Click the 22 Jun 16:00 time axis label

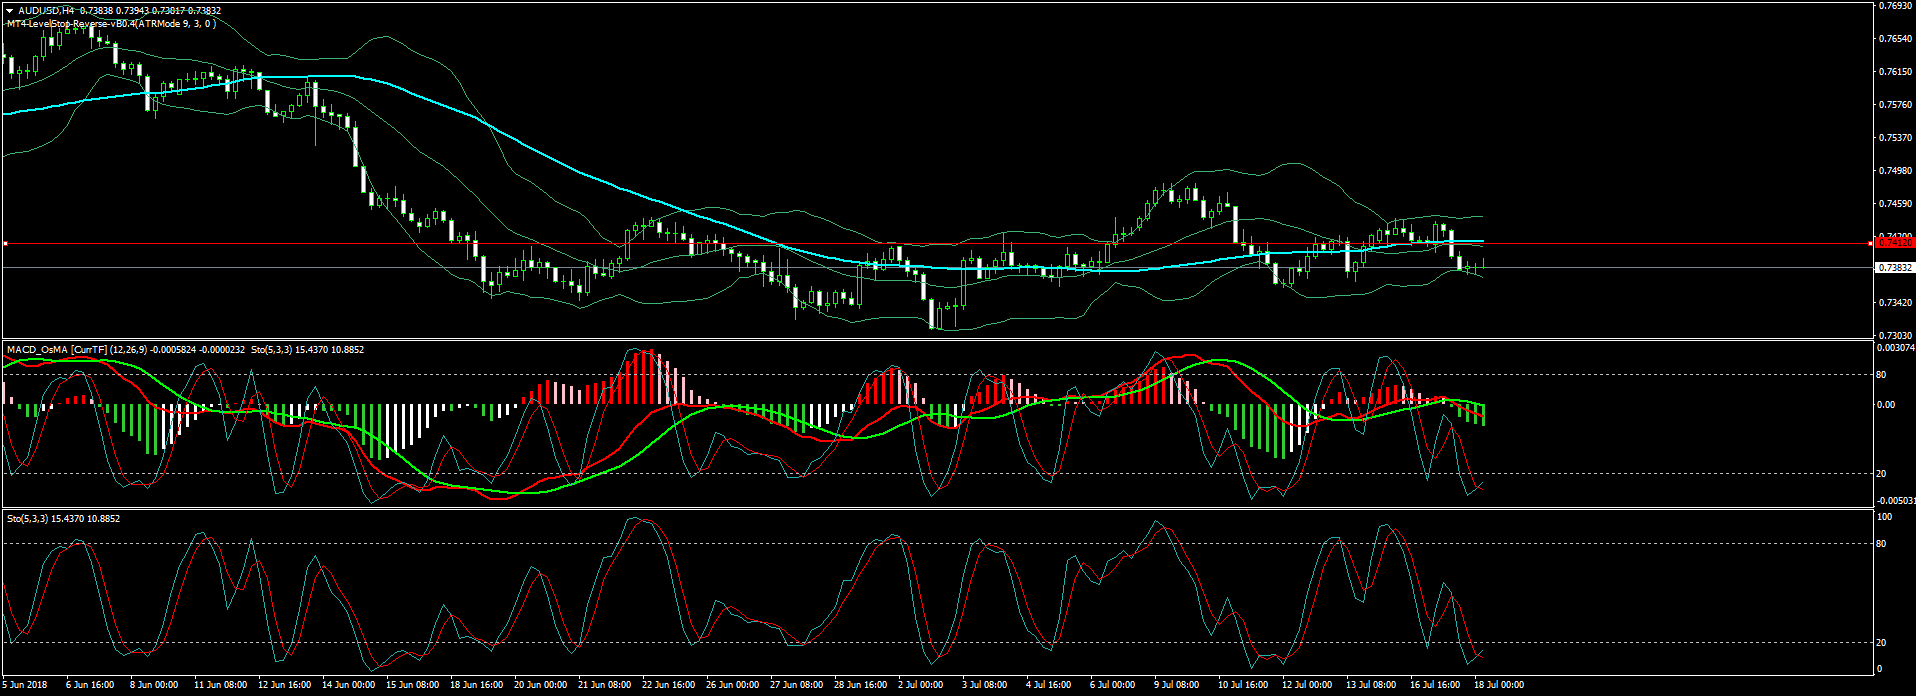coord(668,685)
